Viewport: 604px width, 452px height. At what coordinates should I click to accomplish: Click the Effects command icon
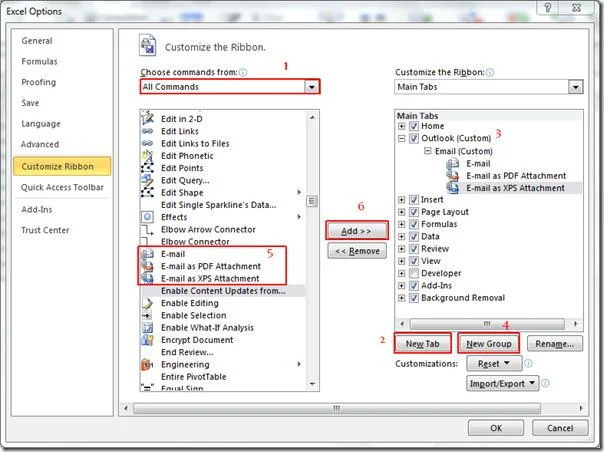147,217
